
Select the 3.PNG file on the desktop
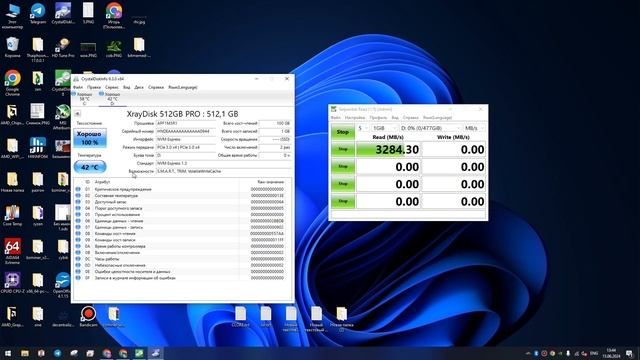(x=88, y=13)
